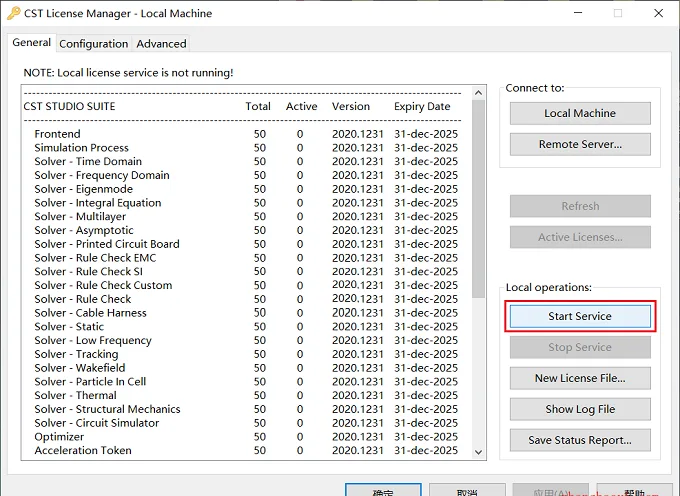
Task: Select Solver - Circuit Simulator row
Action: pos(246,423)
